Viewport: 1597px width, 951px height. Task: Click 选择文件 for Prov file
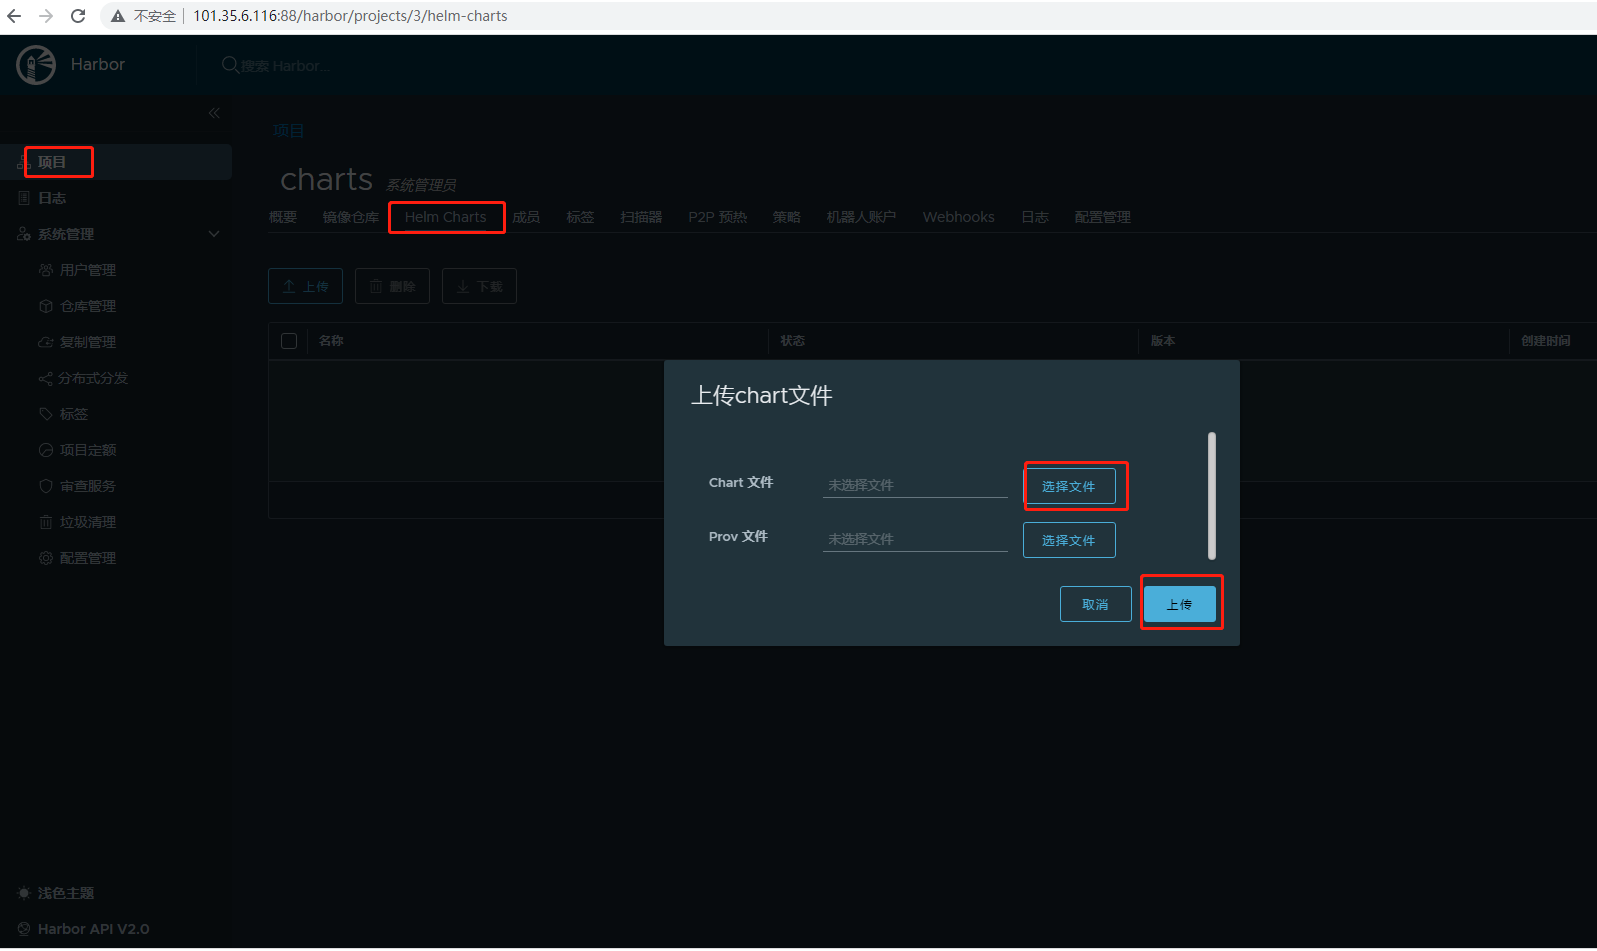1068,540
